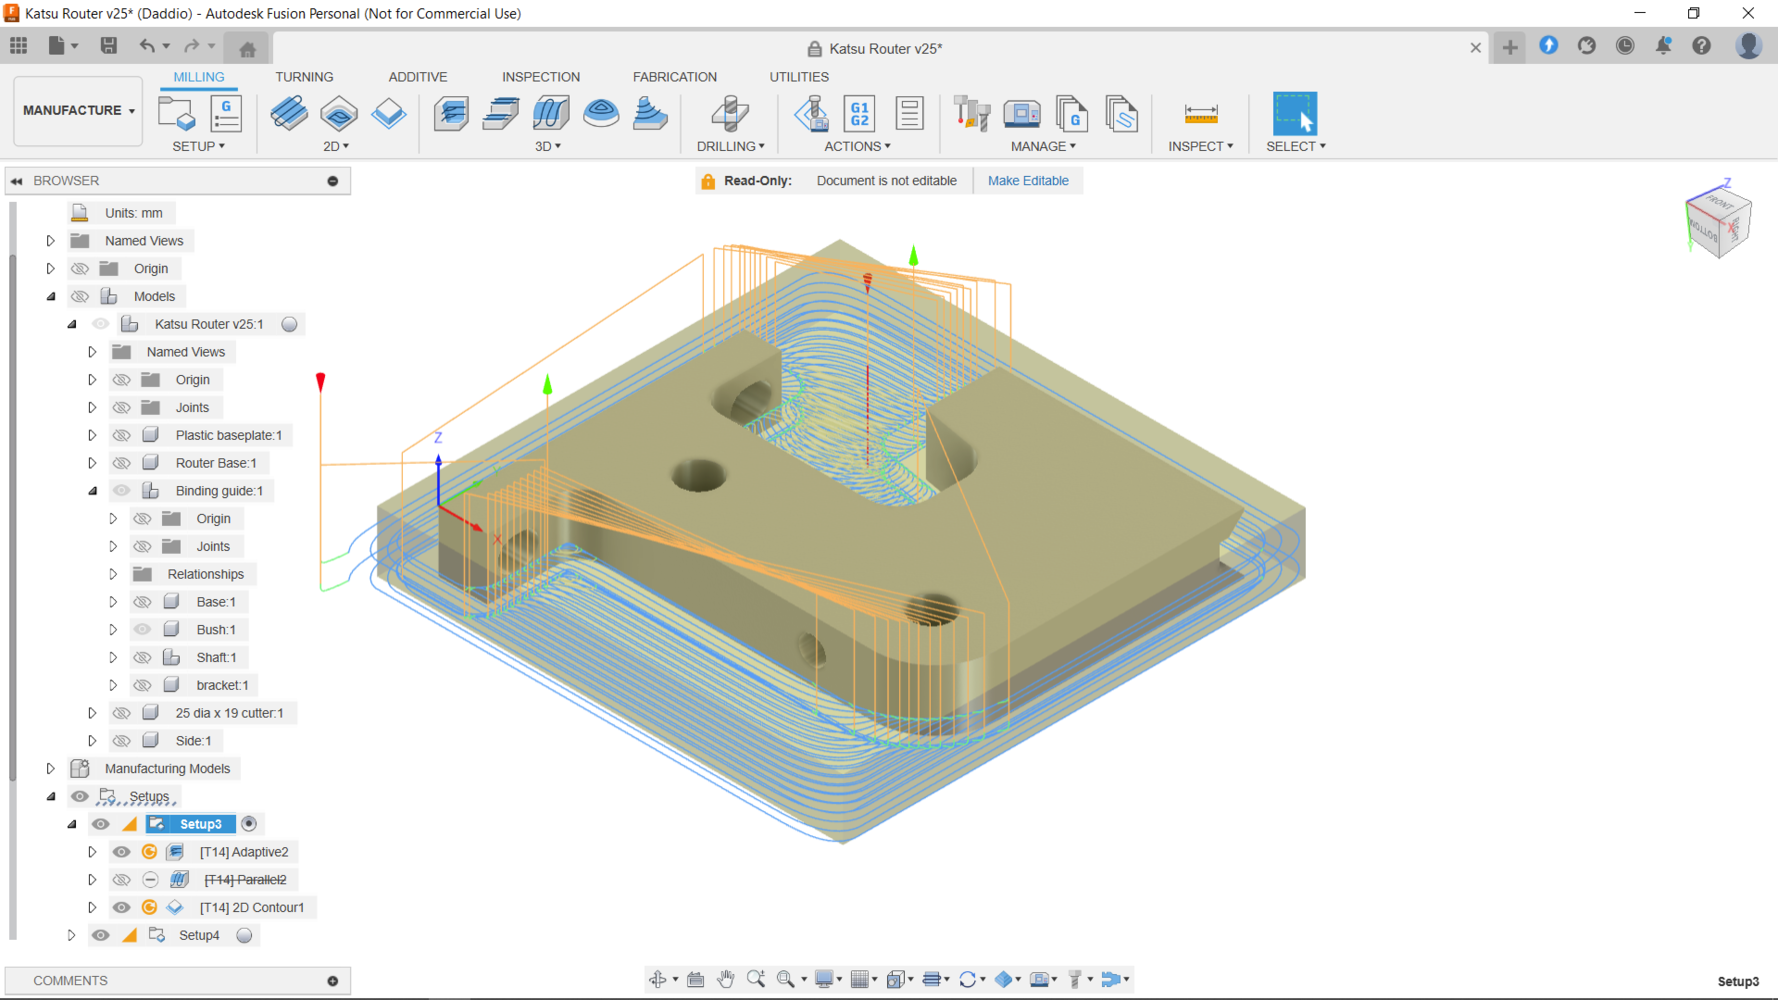Select the 3D Pocket Clearing tool
Image resolution: width=1778 pixels, height=1000 pixels.
[501, 113]
